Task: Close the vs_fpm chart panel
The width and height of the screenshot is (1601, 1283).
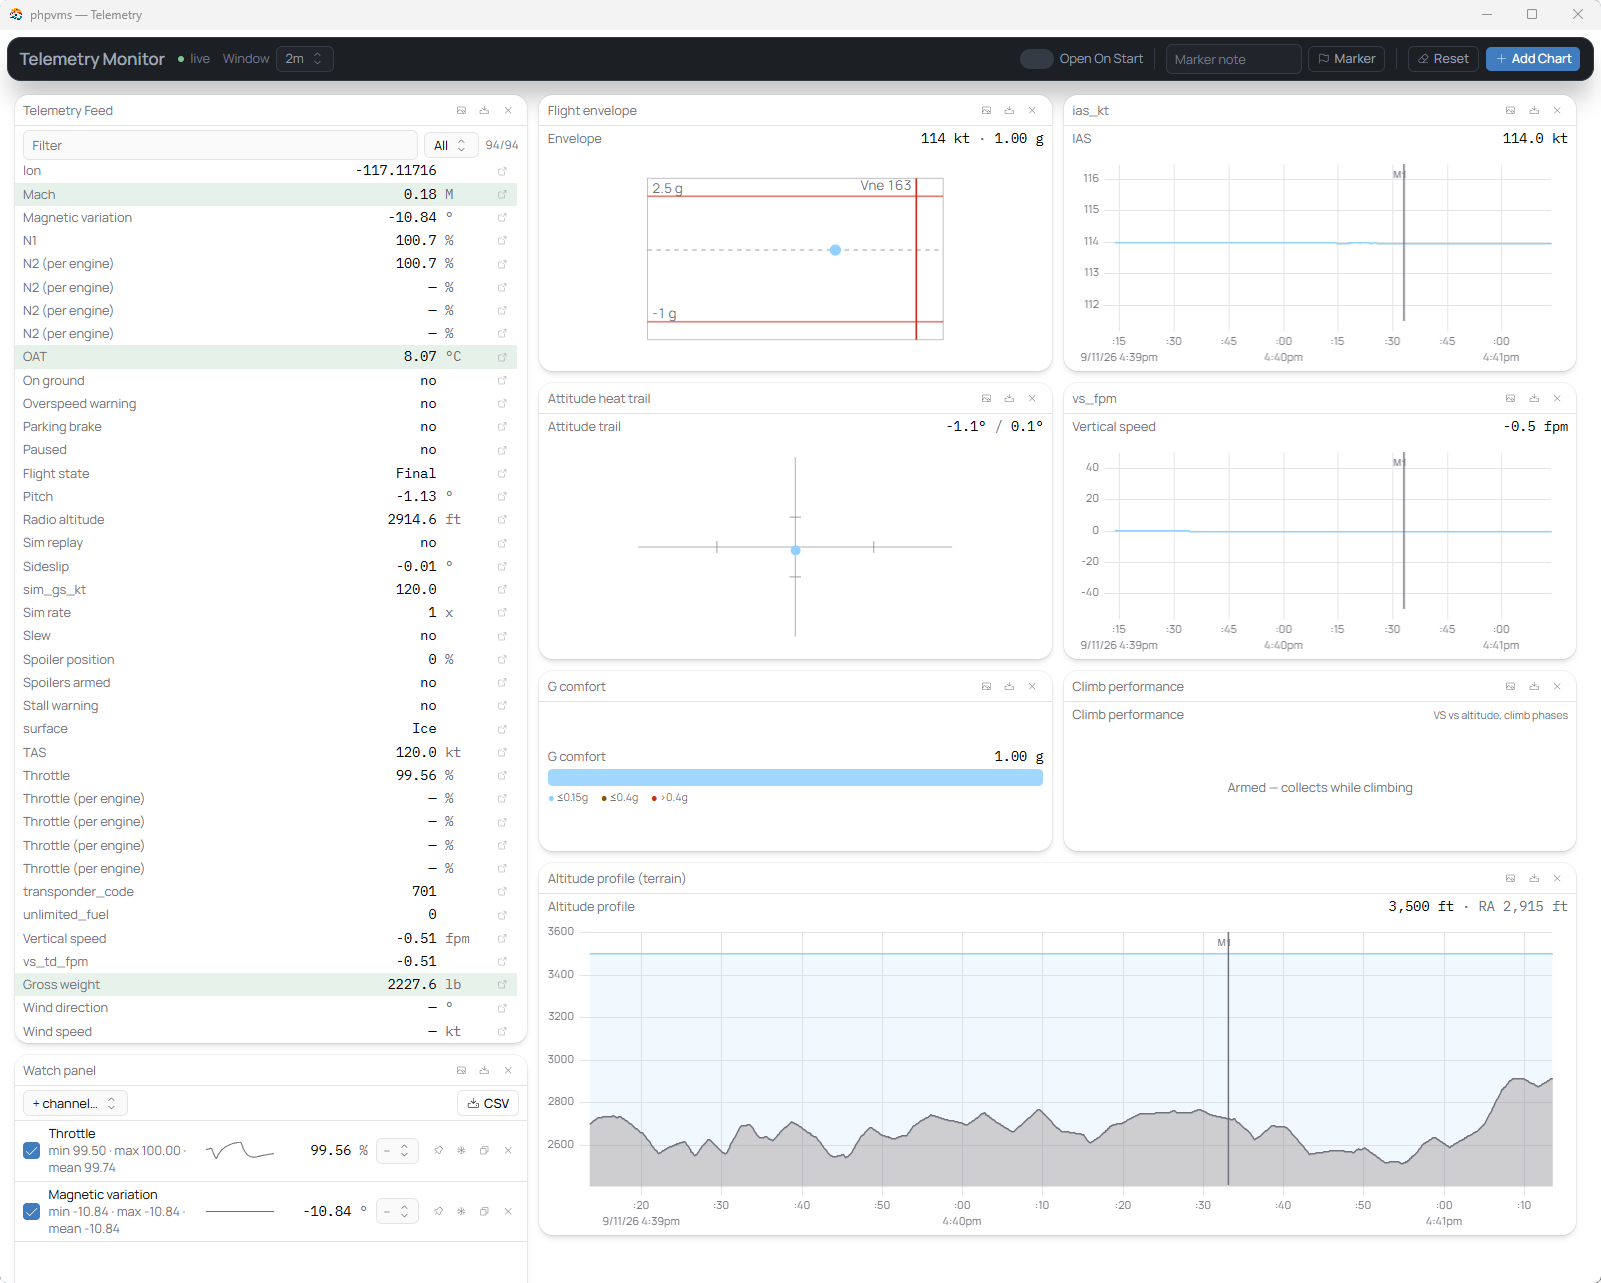Action: (1557, 399)
